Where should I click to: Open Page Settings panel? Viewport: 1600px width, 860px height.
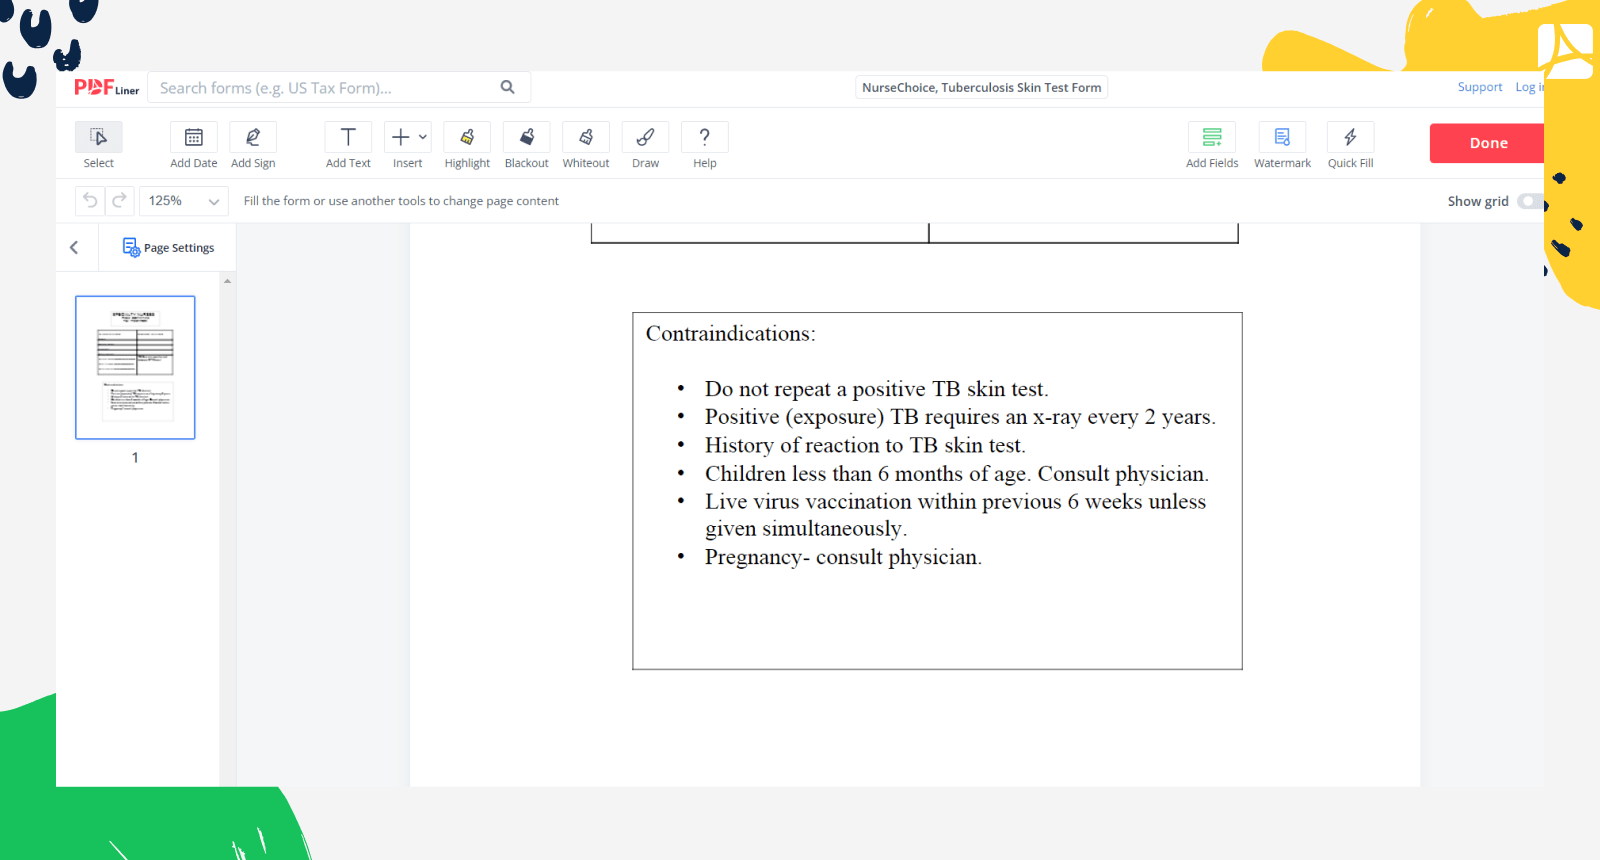tap(168, 247)
